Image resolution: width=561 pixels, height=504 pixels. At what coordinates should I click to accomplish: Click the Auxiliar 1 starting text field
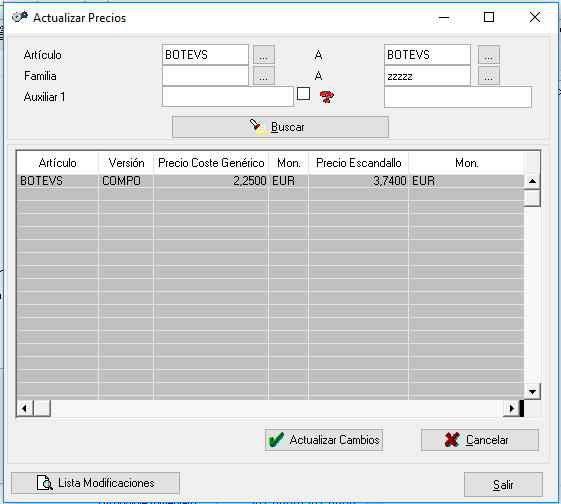click(x=228, y=97)
